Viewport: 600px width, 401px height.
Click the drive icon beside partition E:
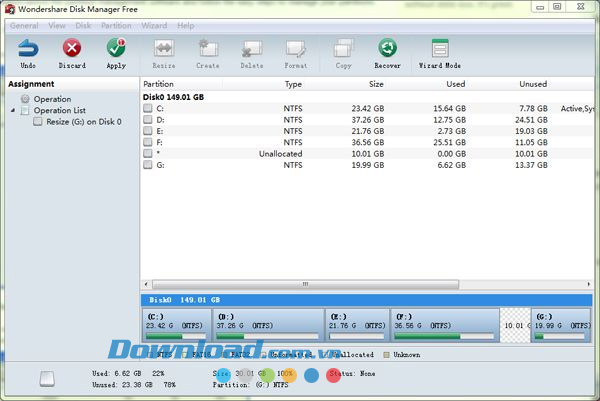pyautogui.click(x=148, y=131)
